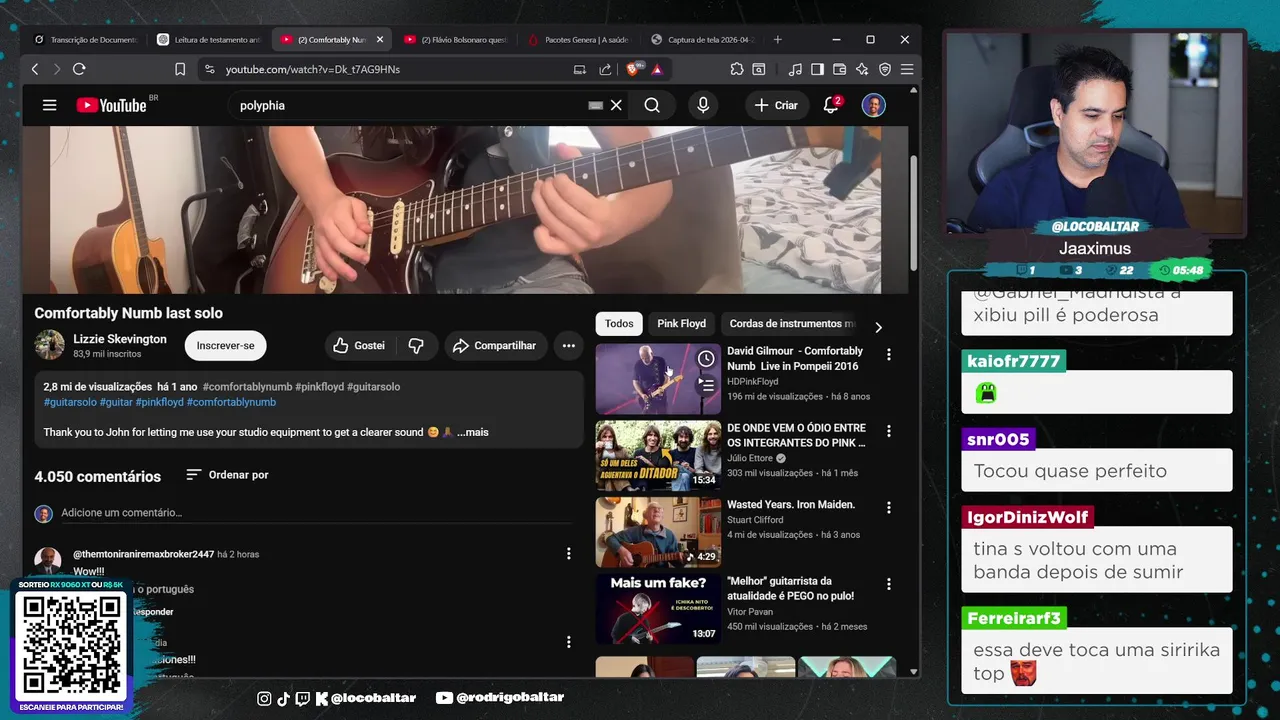The image size is (1280, 720).
Task: Open the browser main menu
Action: tap(907, 69)
